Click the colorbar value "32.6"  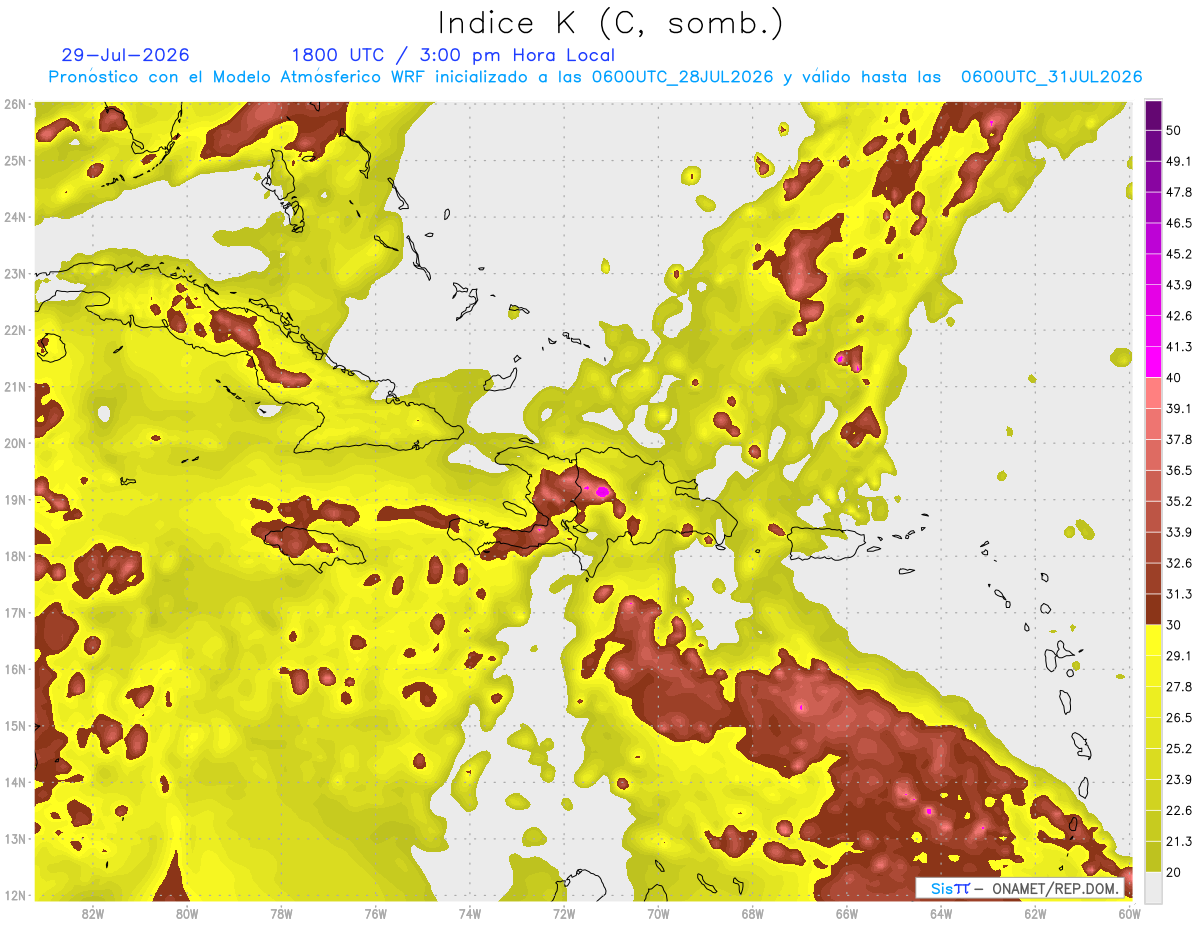click(x=1179, y=563)
